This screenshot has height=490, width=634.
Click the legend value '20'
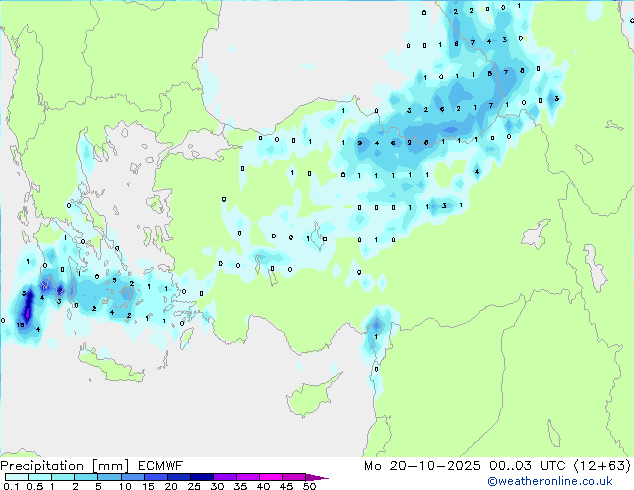coord(171,486)
